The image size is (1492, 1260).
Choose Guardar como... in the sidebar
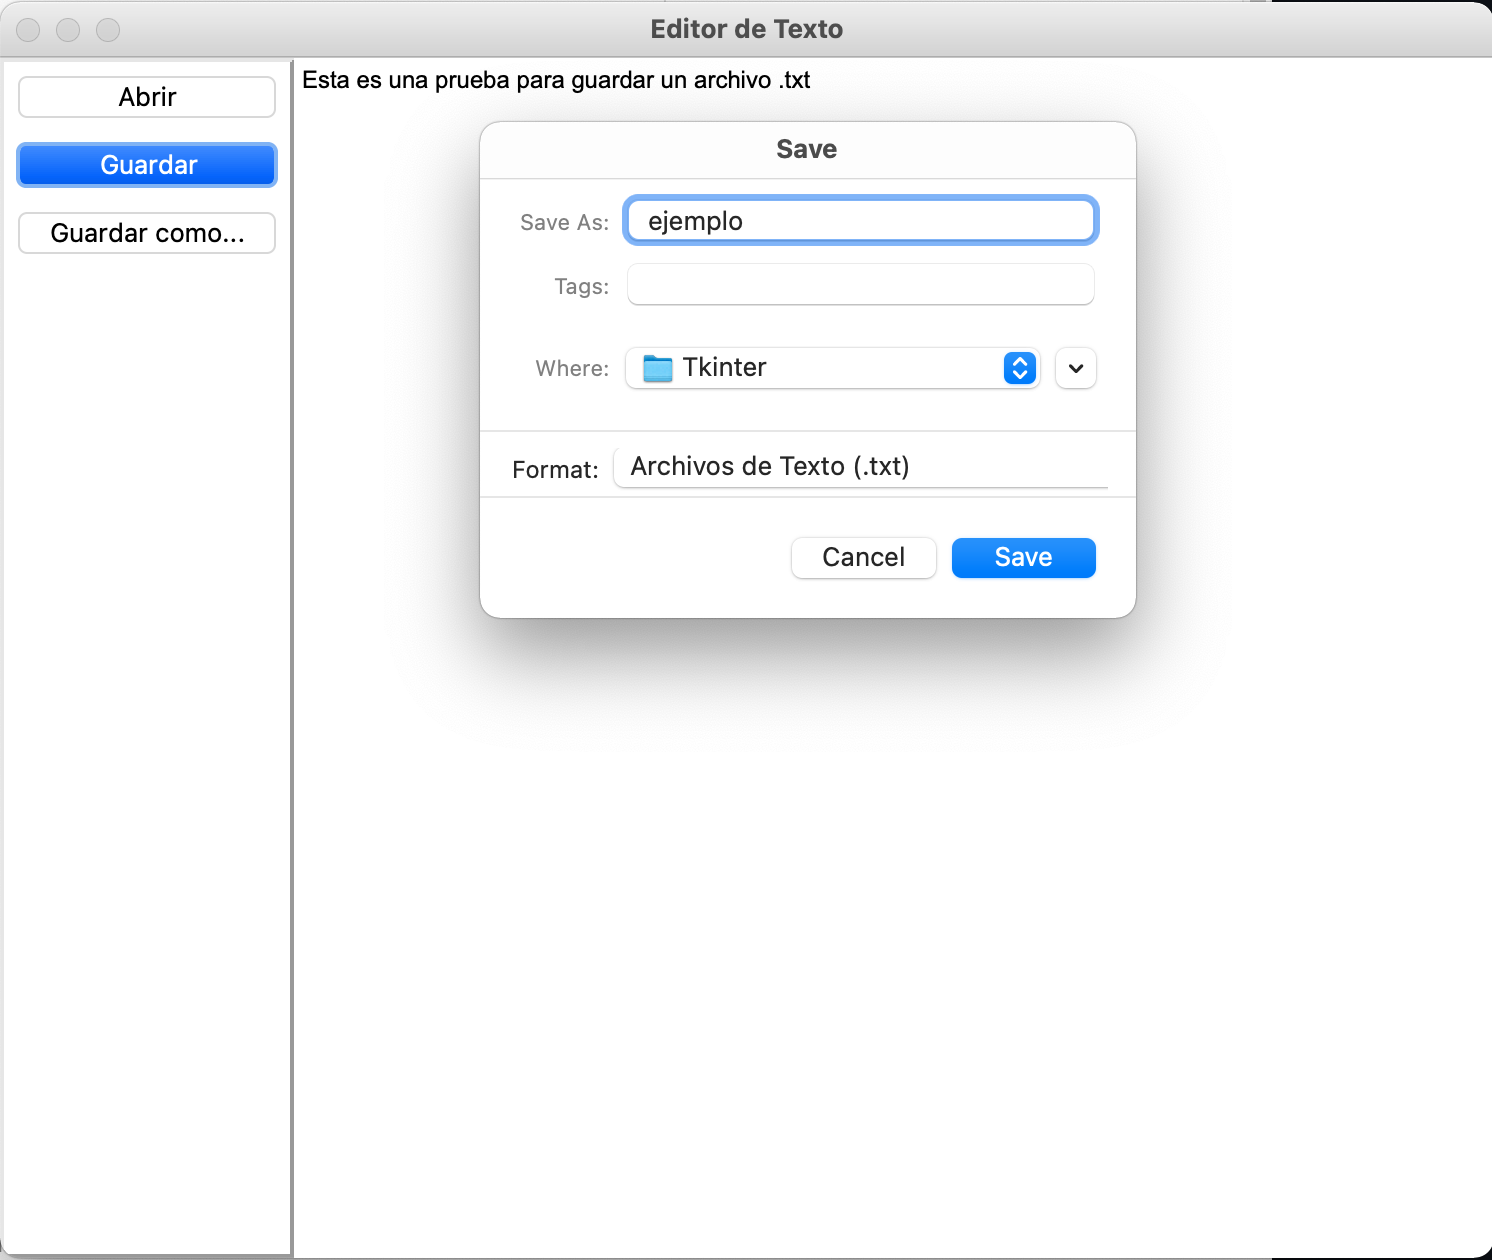click(x=146, y=232)
